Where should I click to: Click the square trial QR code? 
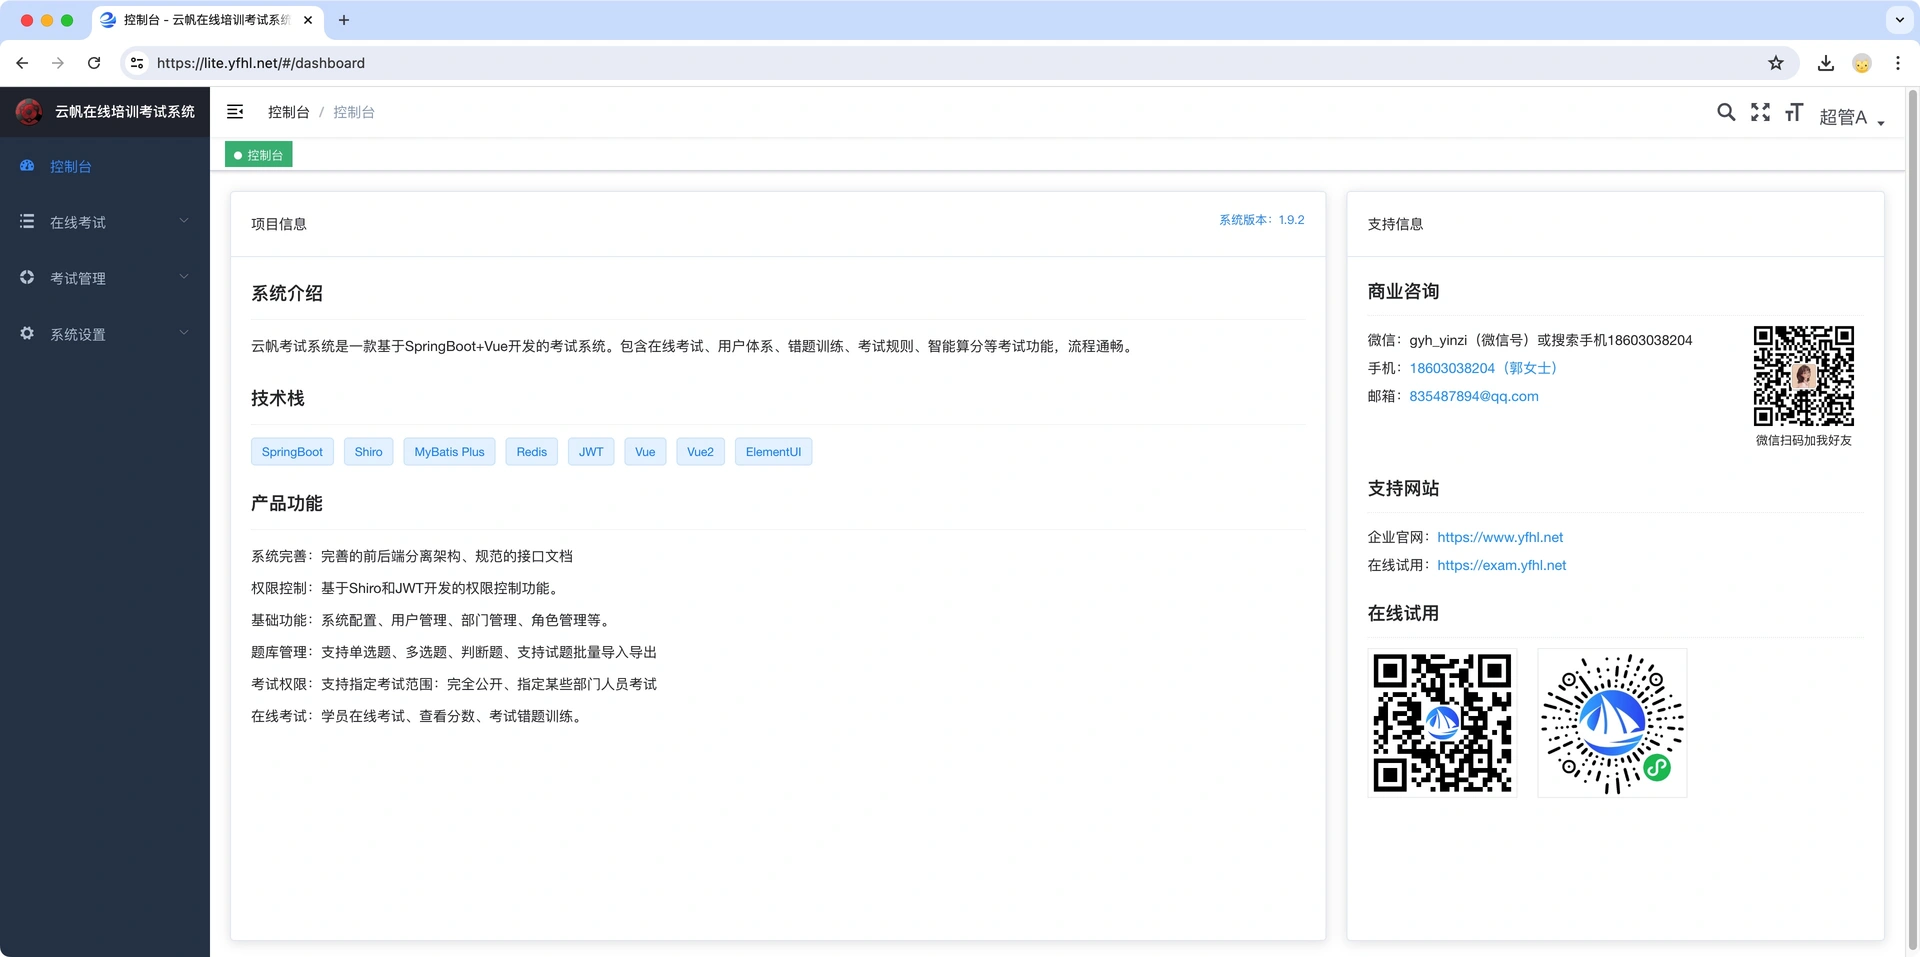pyautogui.click(x=1442, y=723)
